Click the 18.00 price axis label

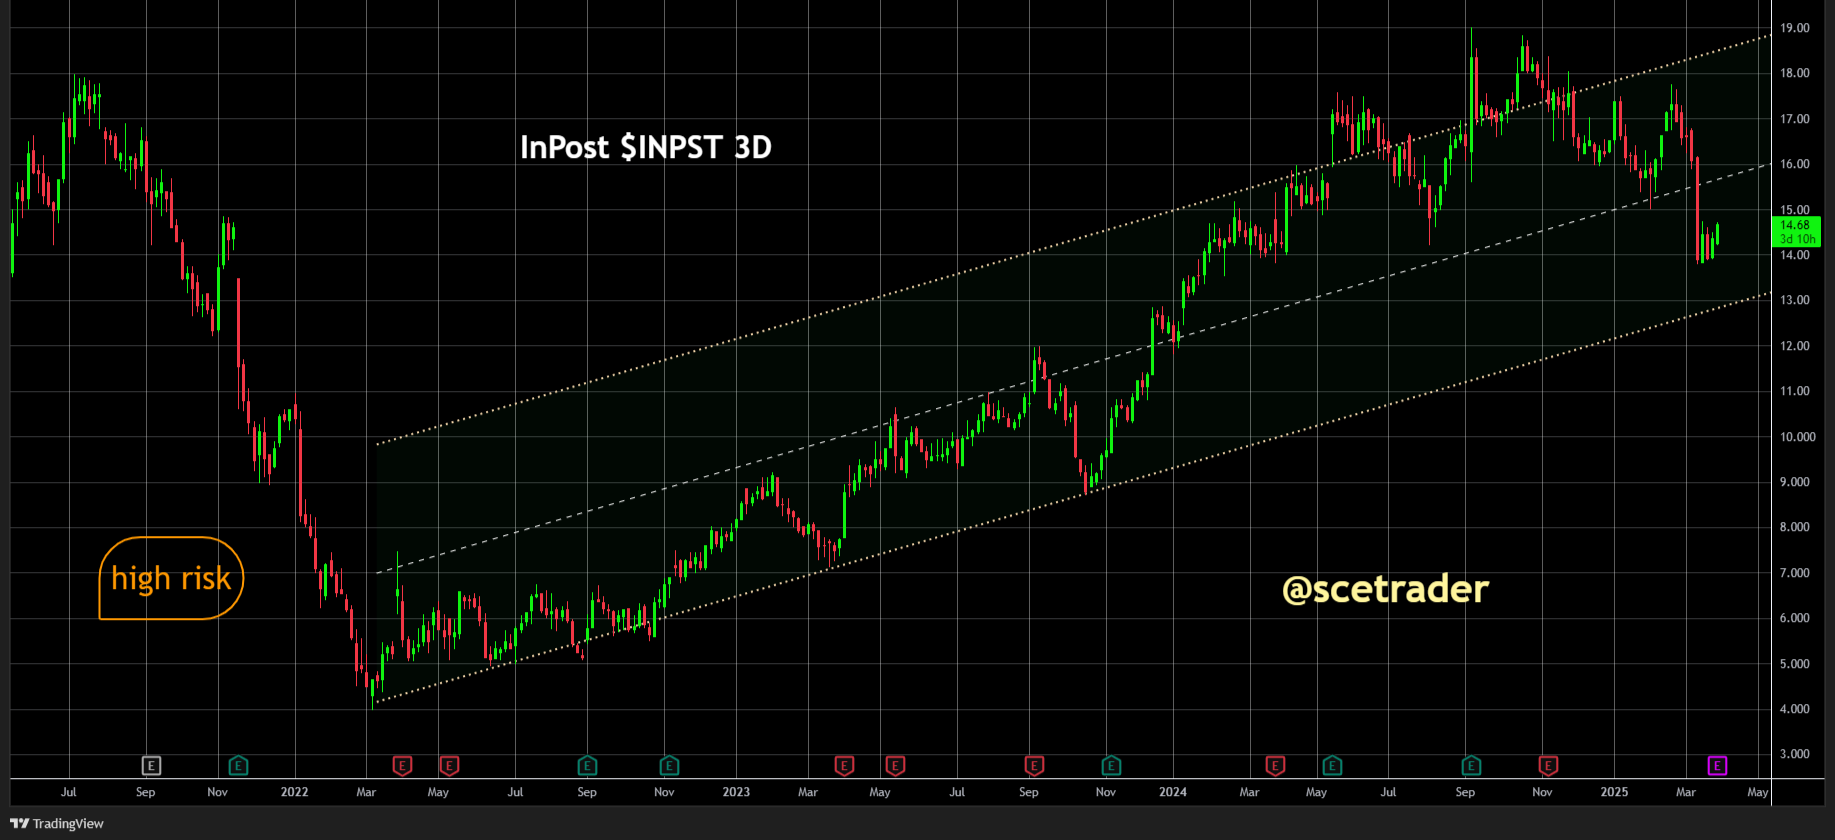point(1795,73)
